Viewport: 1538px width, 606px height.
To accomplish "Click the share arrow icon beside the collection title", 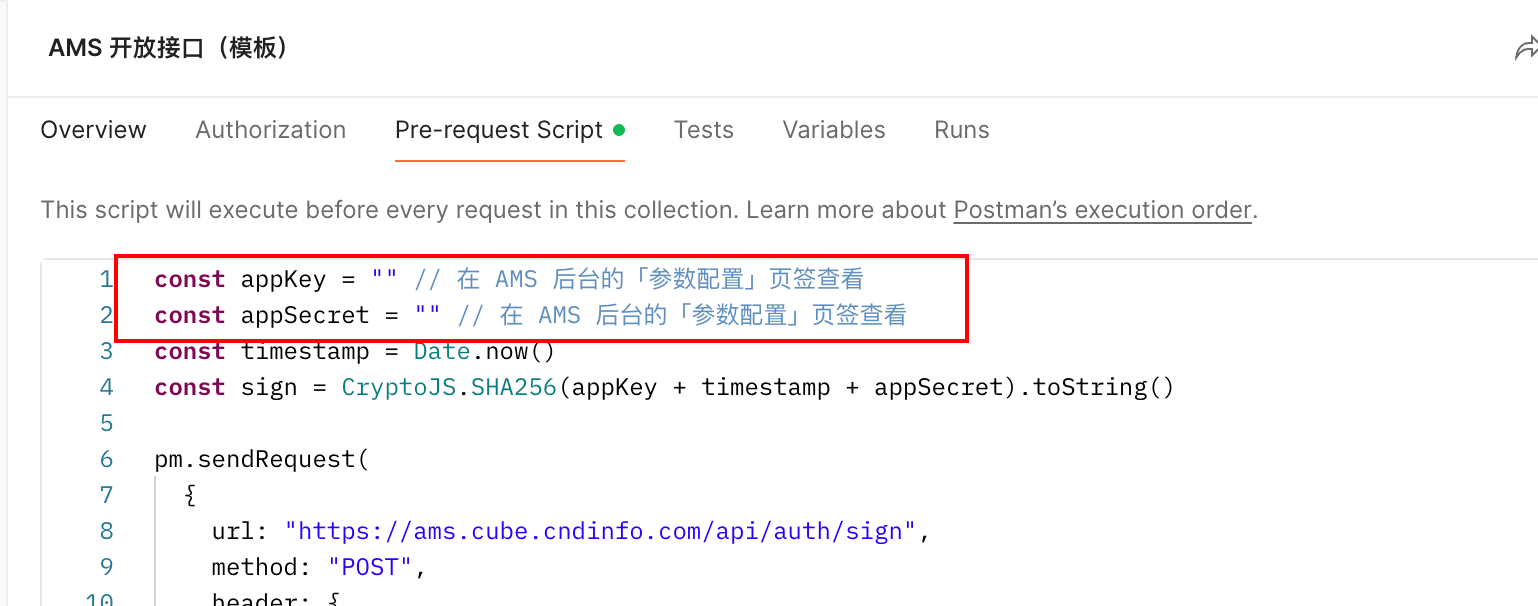I will pos(1525,49).
